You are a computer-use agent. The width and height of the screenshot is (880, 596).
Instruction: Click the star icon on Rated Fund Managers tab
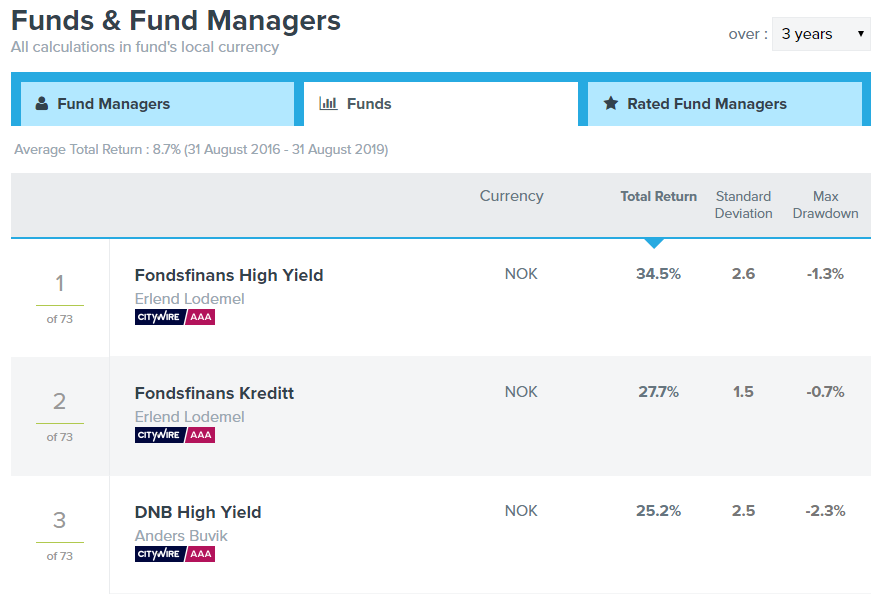tap(611, 103)
